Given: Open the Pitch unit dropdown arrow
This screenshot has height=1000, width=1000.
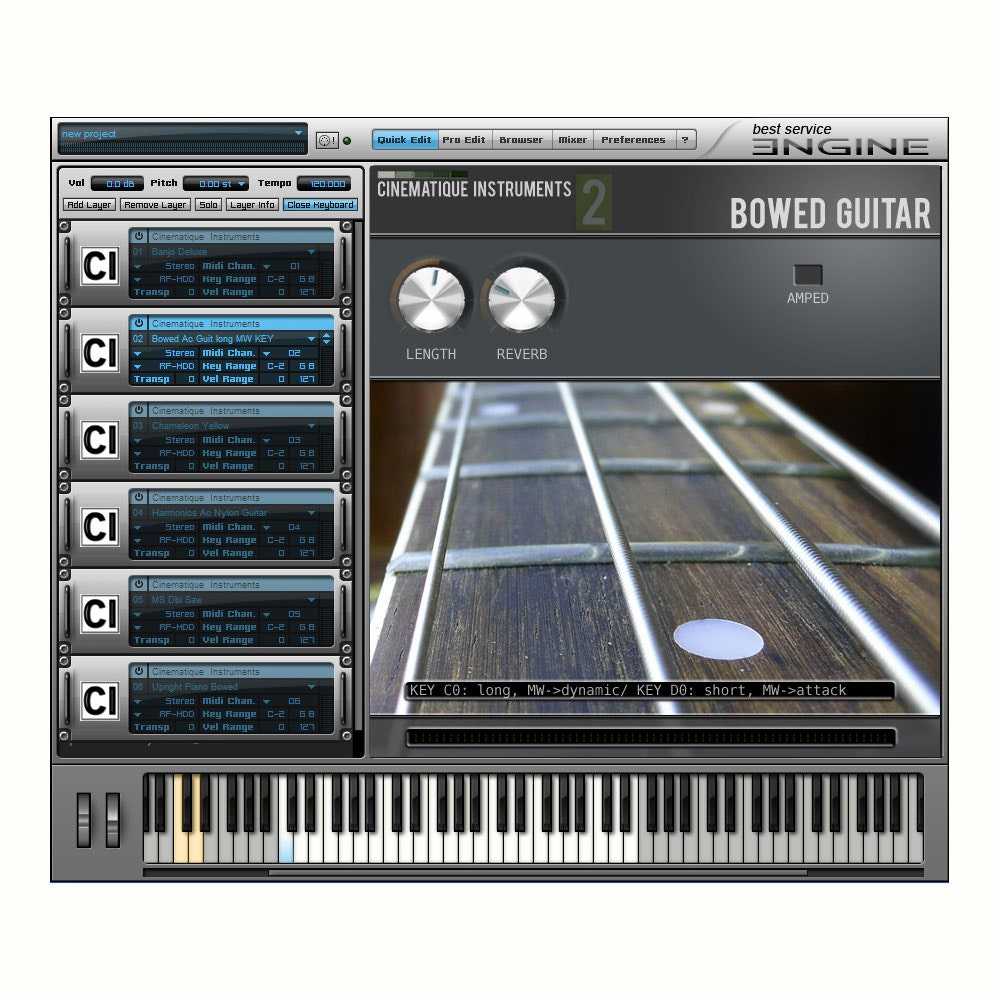Looking at the screenshot, I should pos(242,184).
